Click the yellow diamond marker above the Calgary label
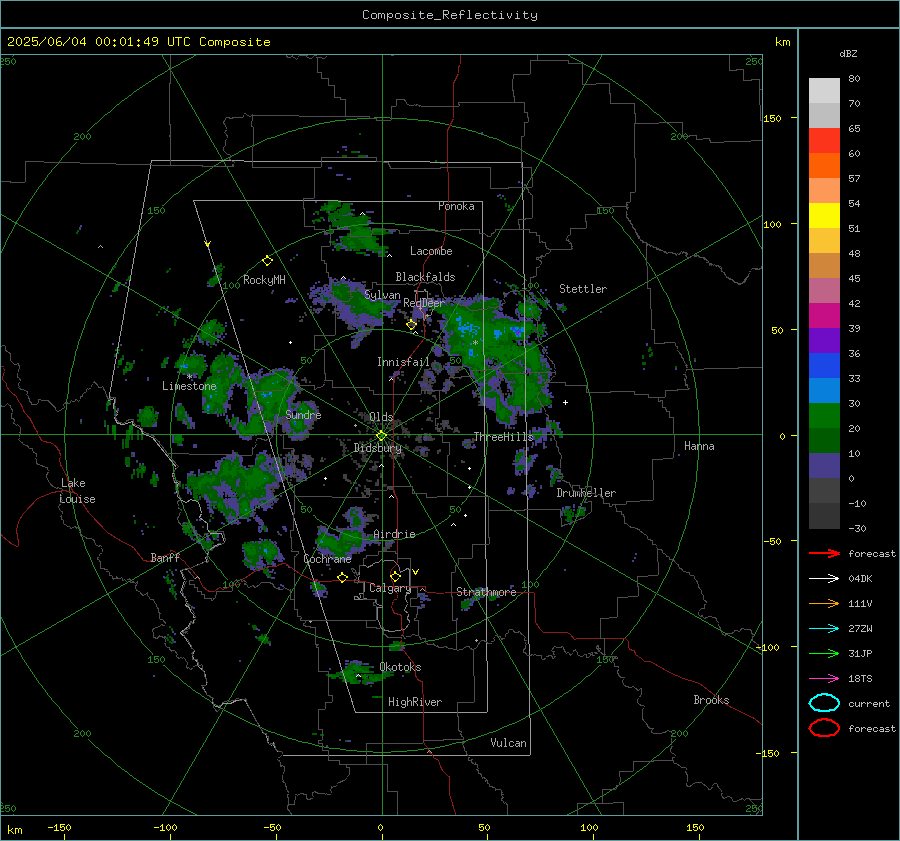Viewport: 900px width, 841px height. click(x=395, y=576)
